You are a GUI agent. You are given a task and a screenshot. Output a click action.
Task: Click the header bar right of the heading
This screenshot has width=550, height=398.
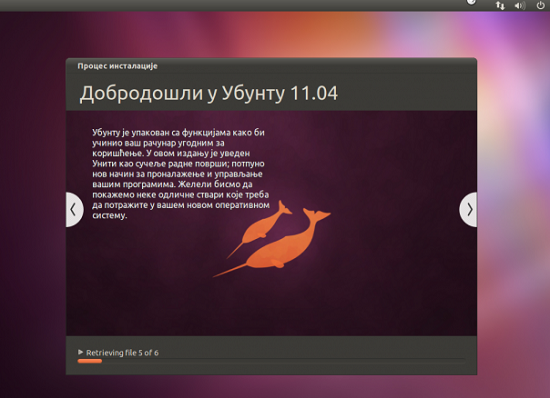tap(407, 93)
